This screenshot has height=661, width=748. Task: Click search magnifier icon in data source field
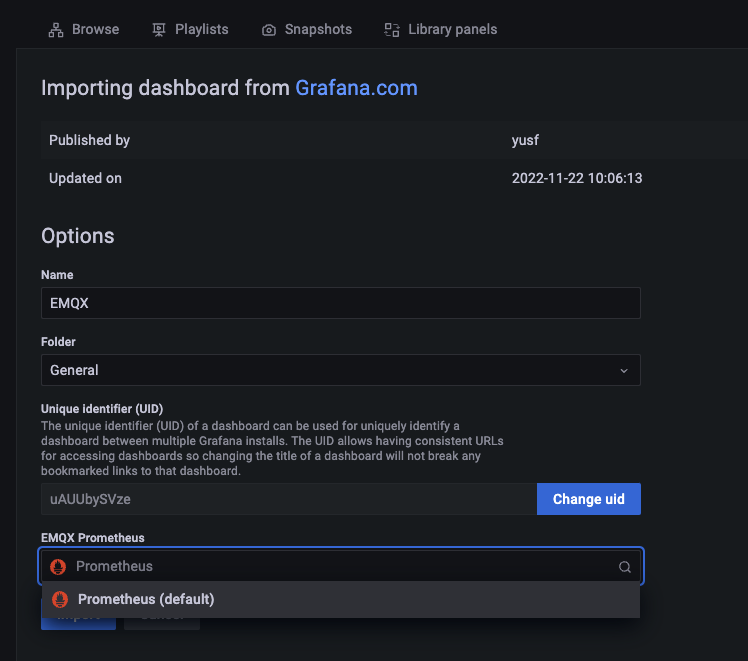coord(625,567)
